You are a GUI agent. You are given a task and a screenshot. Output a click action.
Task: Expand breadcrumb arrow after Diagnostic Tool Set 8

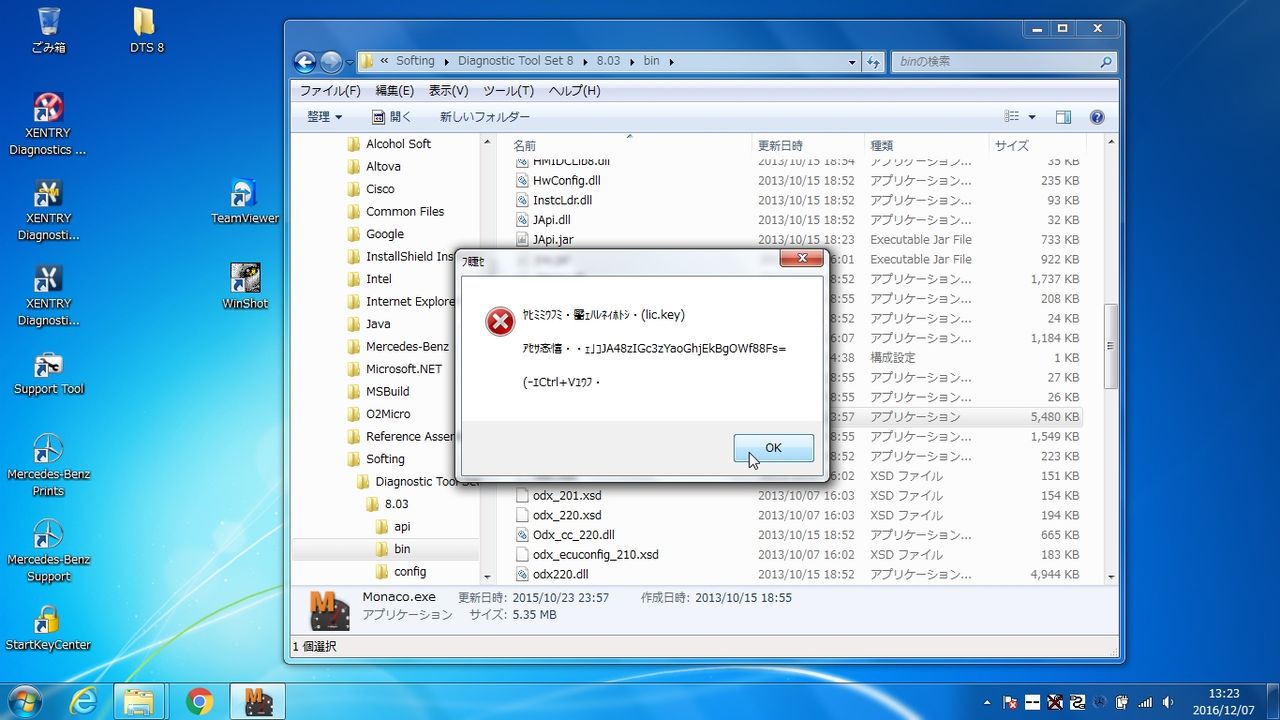click(x=585, y=61)
